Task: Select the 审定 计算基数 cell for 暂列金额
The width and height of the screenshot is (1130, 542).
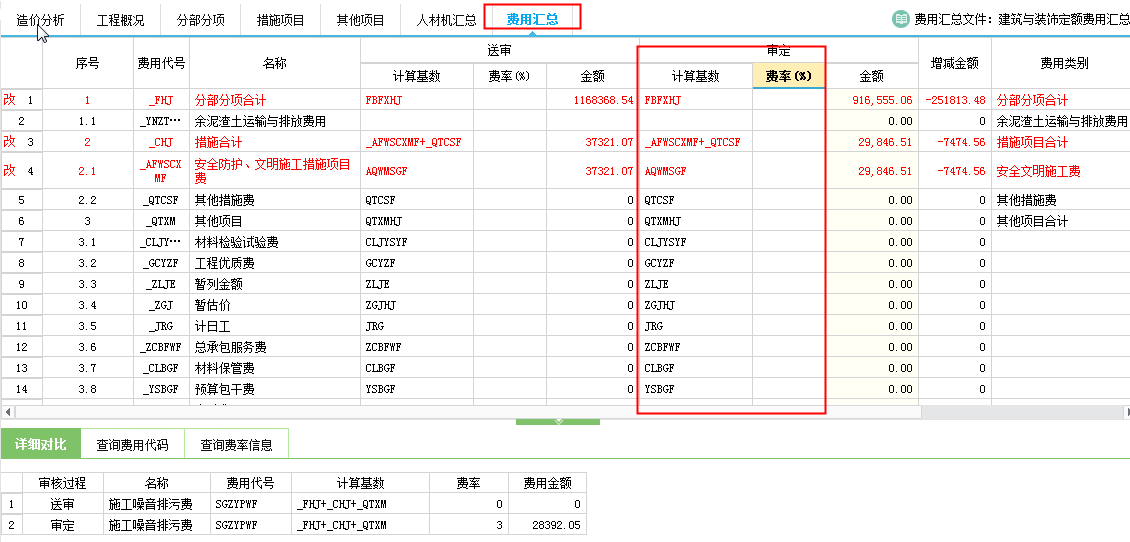Action: 695,284
